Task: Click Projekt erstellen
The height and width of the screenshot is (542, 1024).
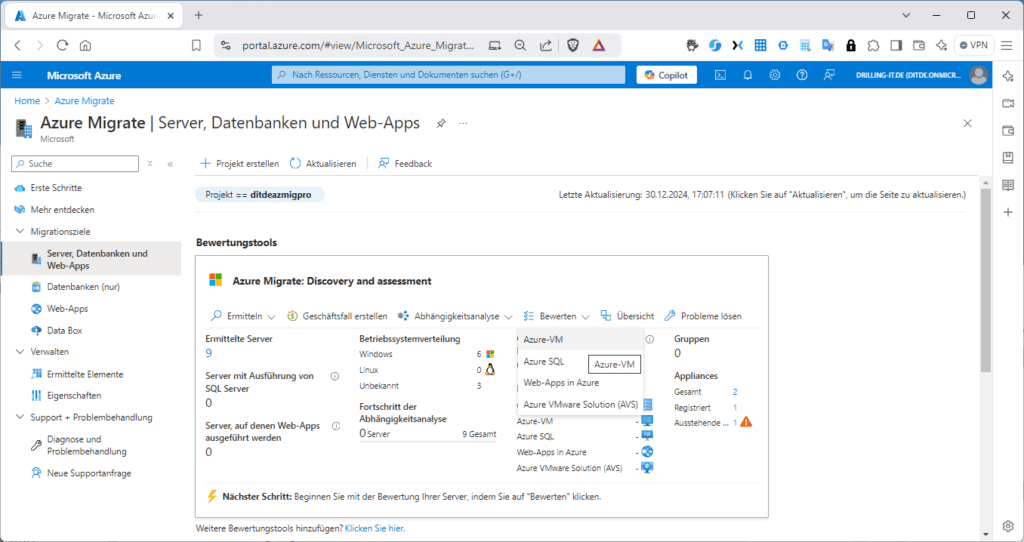Action: coord(240,164)
